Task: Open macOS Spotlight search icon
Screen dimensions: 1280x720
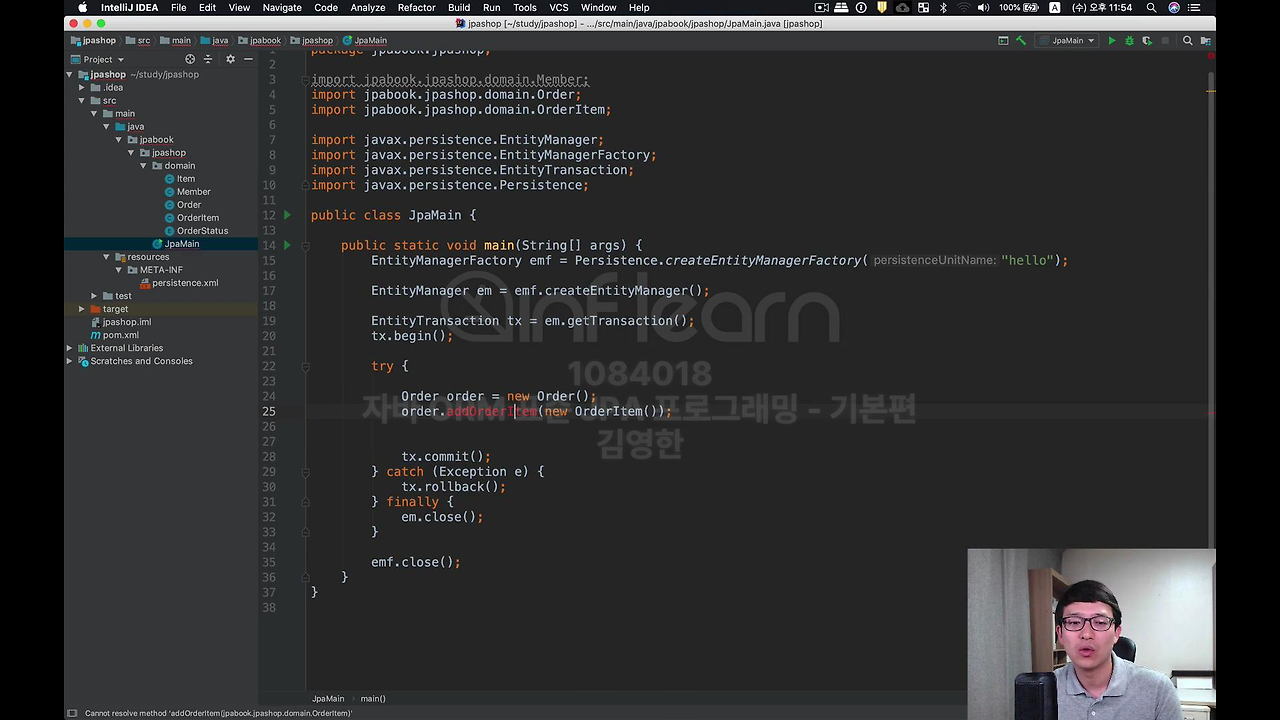Action: (x=1151, y=8)
